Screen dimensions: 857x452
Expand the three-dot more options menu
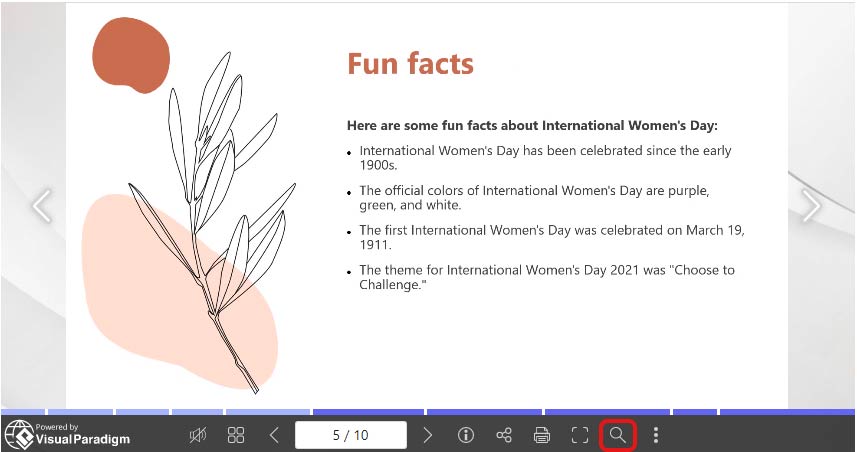coord(656,435)
